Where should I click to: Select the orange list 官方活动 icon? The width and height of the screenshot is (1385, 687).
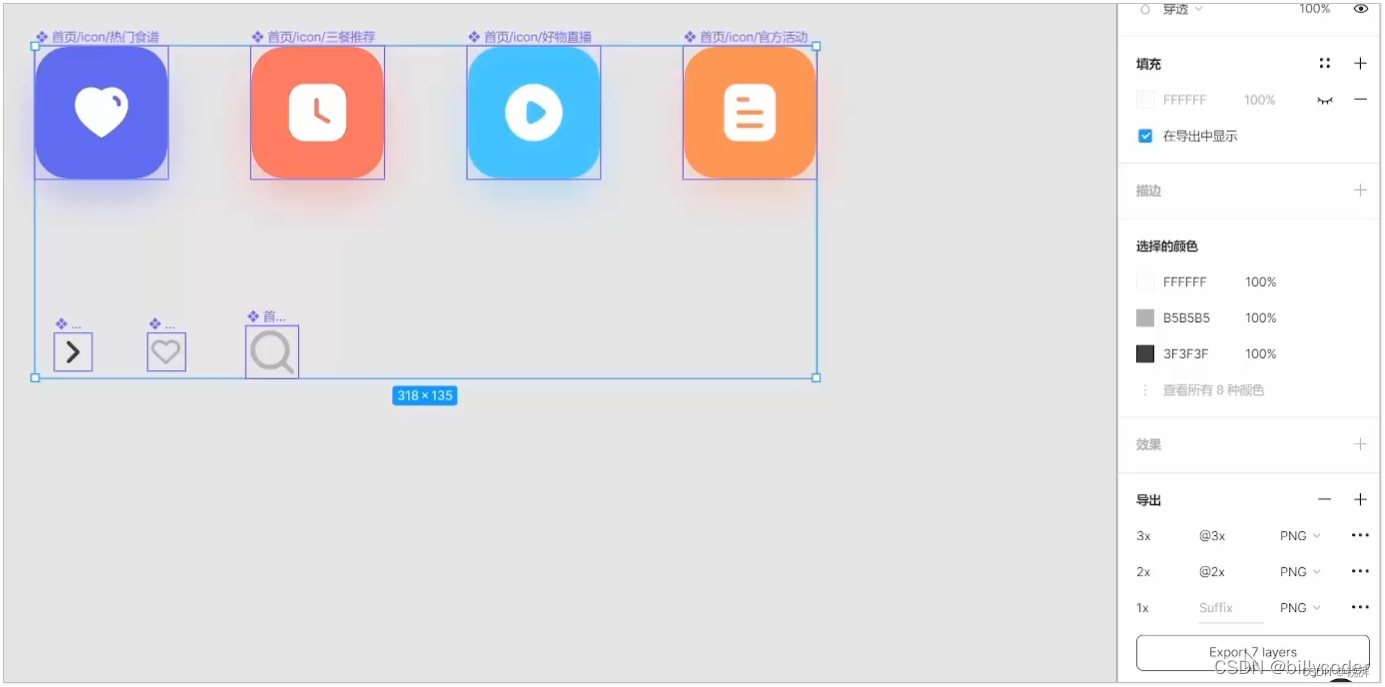750,113
